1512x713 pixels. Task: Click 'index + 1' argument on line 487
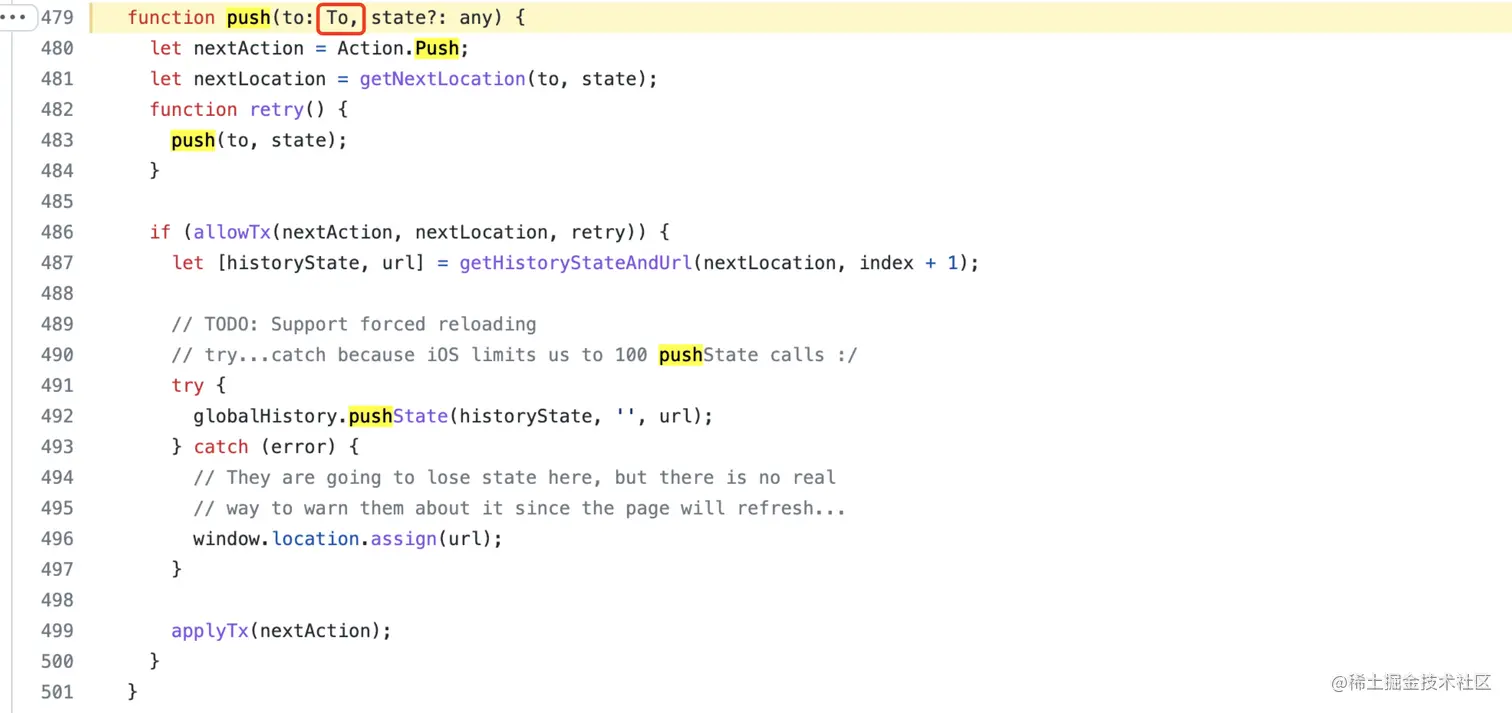[909, 263]
